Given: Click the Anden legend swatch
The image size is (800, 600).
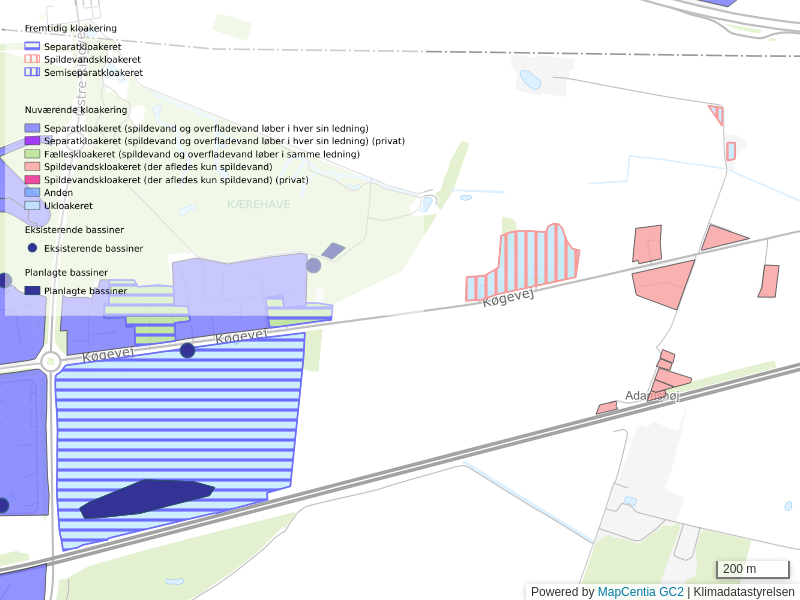Looking at the screenshot, I should pyautogui.click(x=32, y=192).
